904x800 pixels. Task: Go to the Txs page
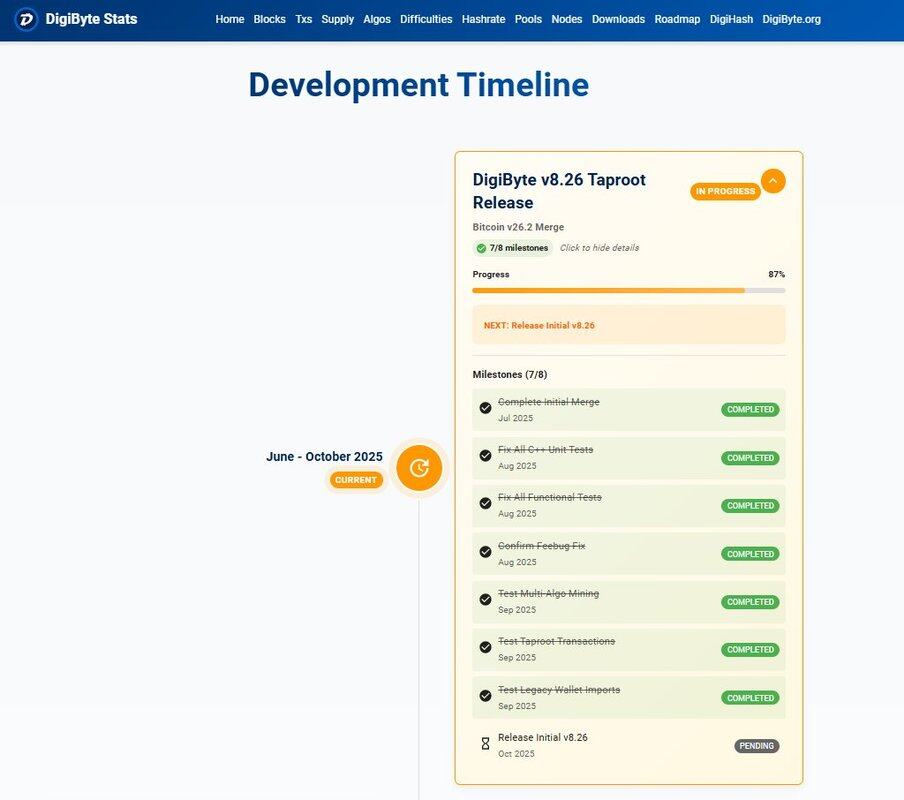[304, 19]
